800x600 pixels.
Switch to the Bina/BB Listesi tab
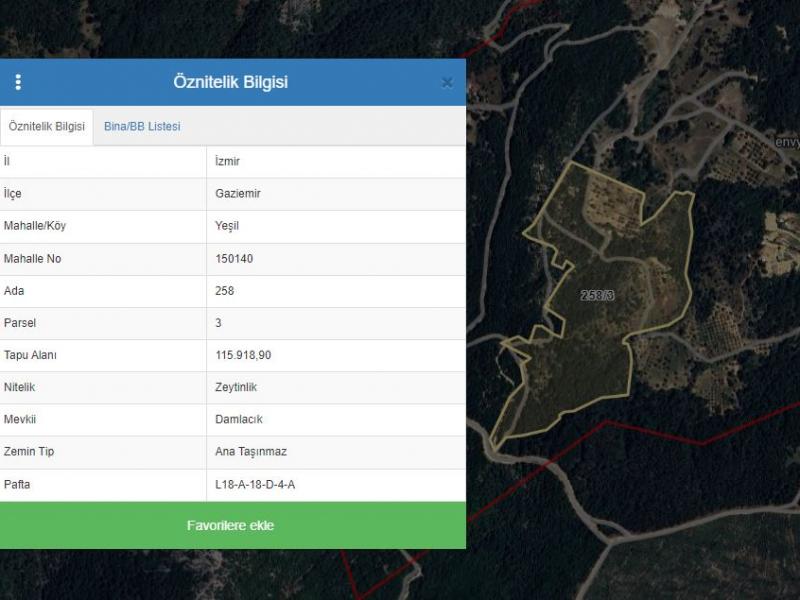click(142, 127)
